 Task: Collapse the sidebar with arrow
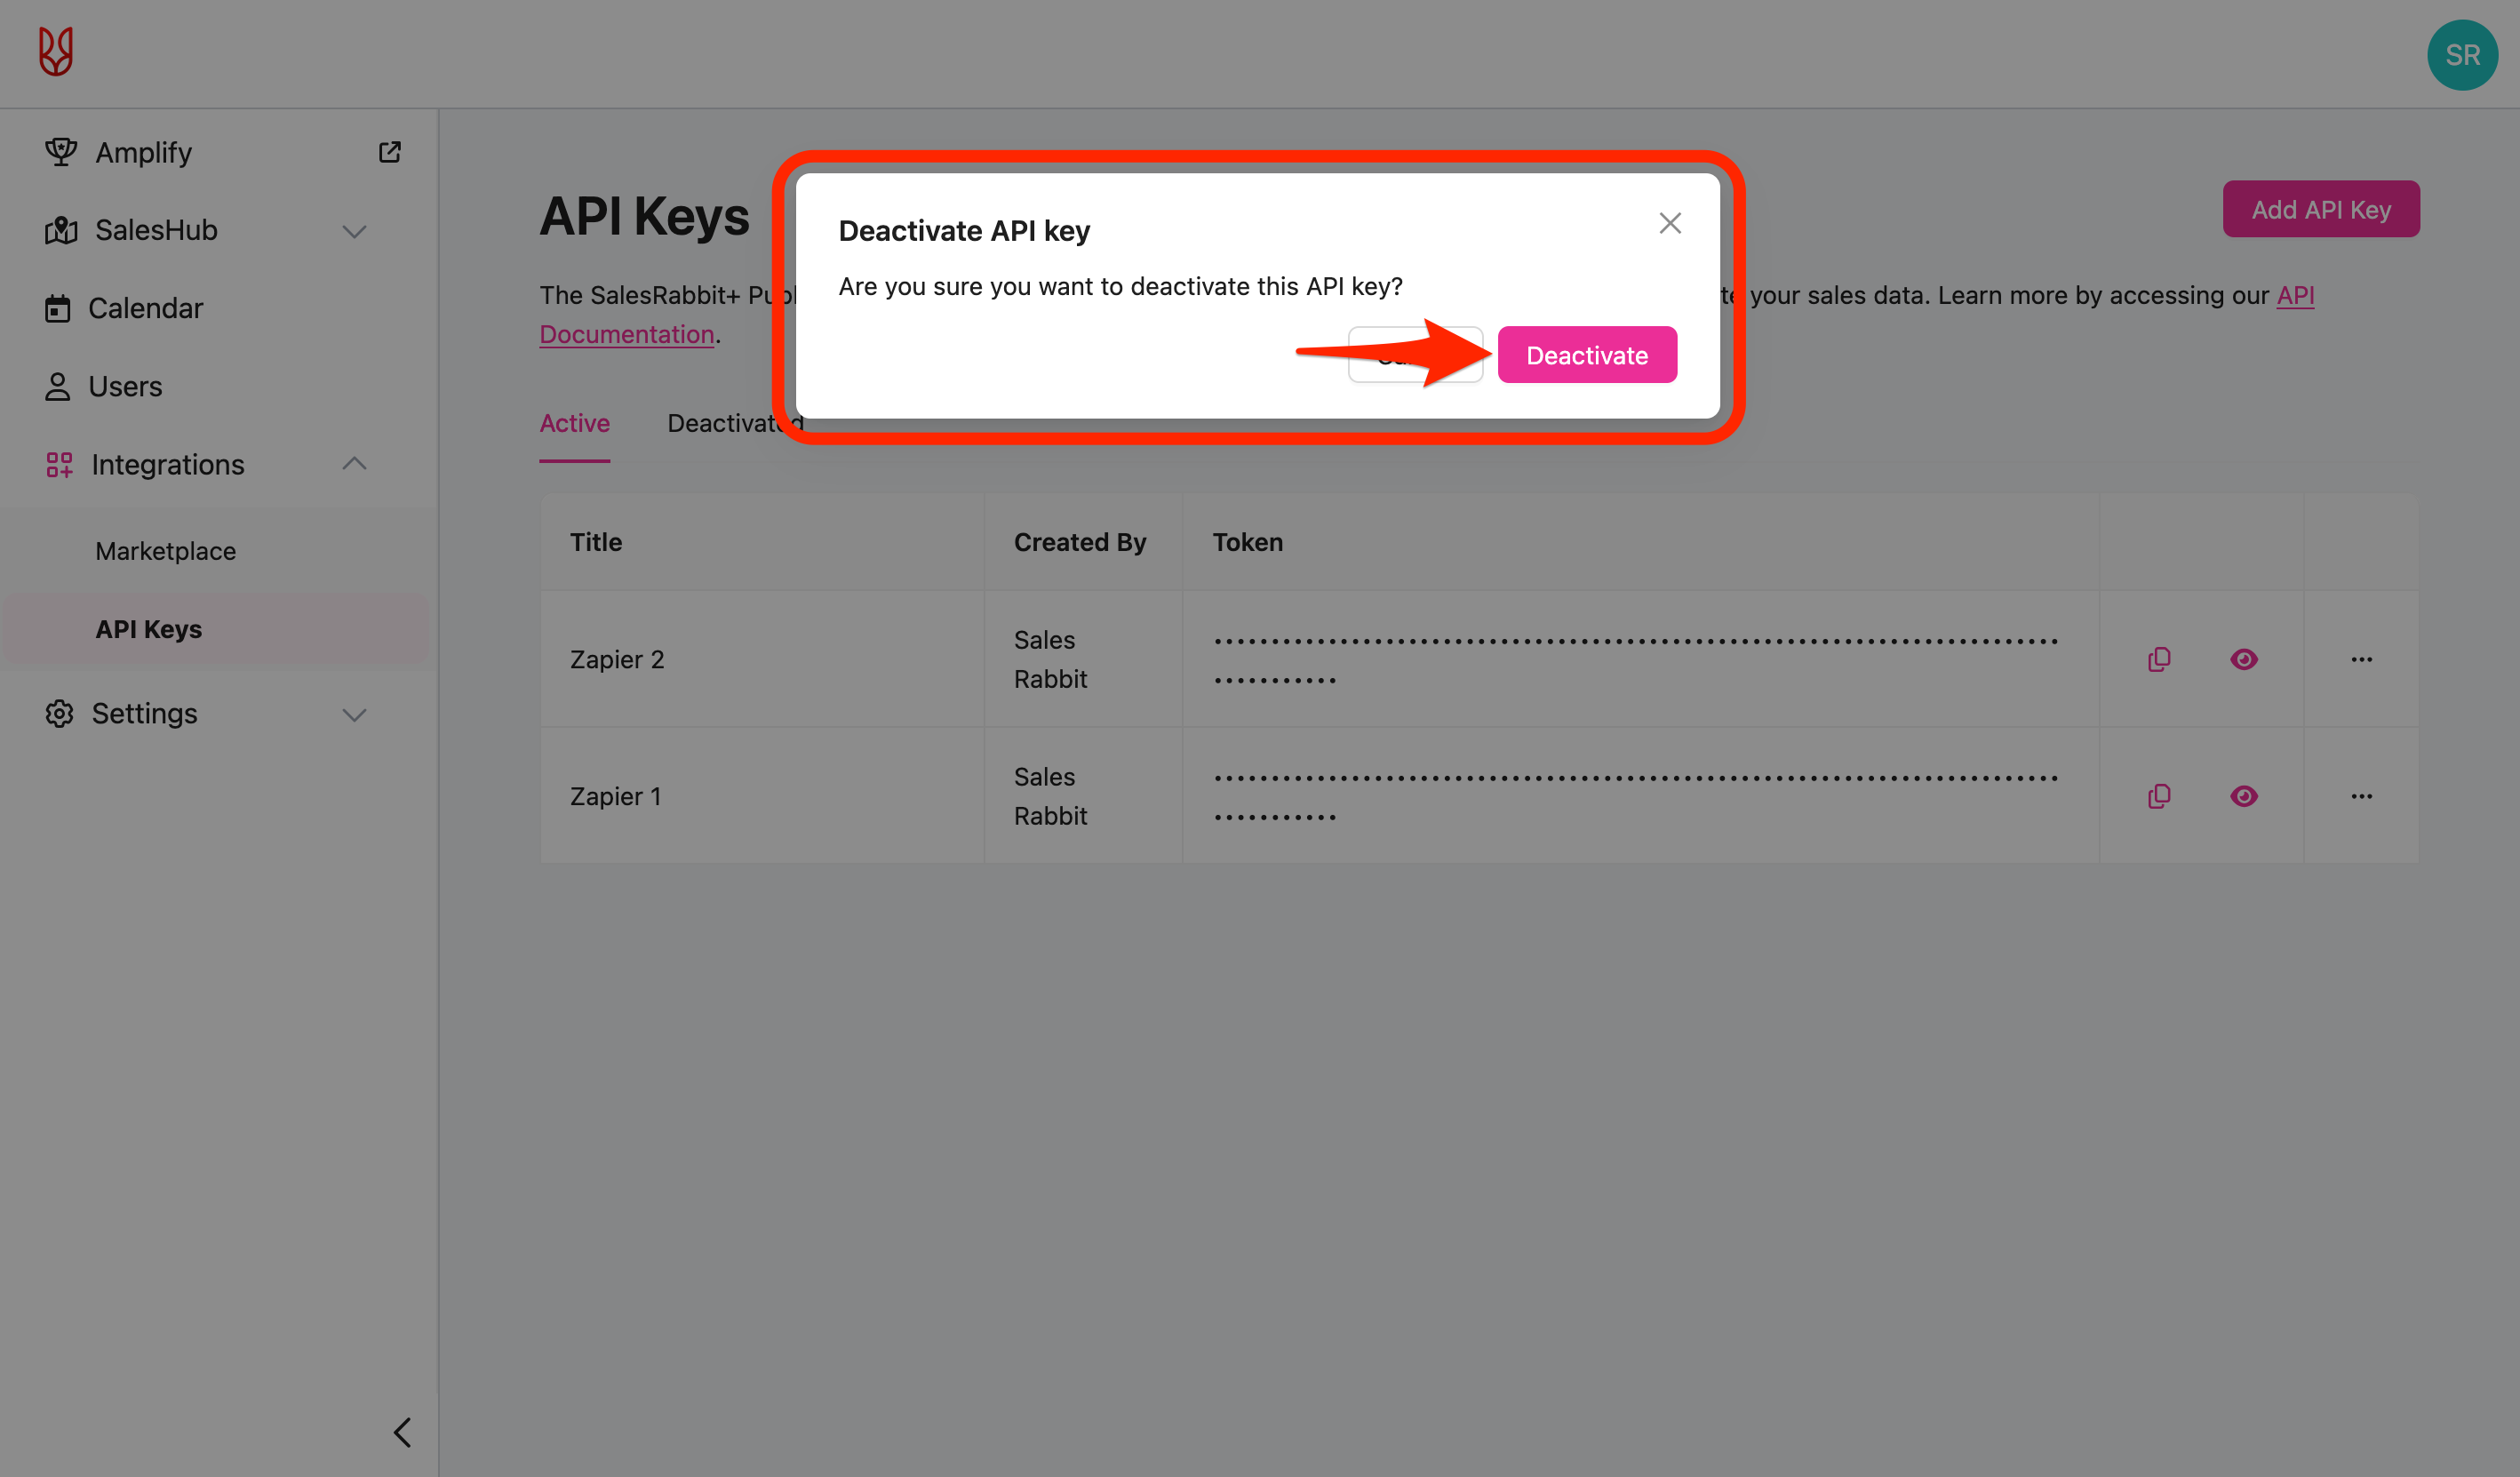pyautogui.click(x=402, y=1432)
